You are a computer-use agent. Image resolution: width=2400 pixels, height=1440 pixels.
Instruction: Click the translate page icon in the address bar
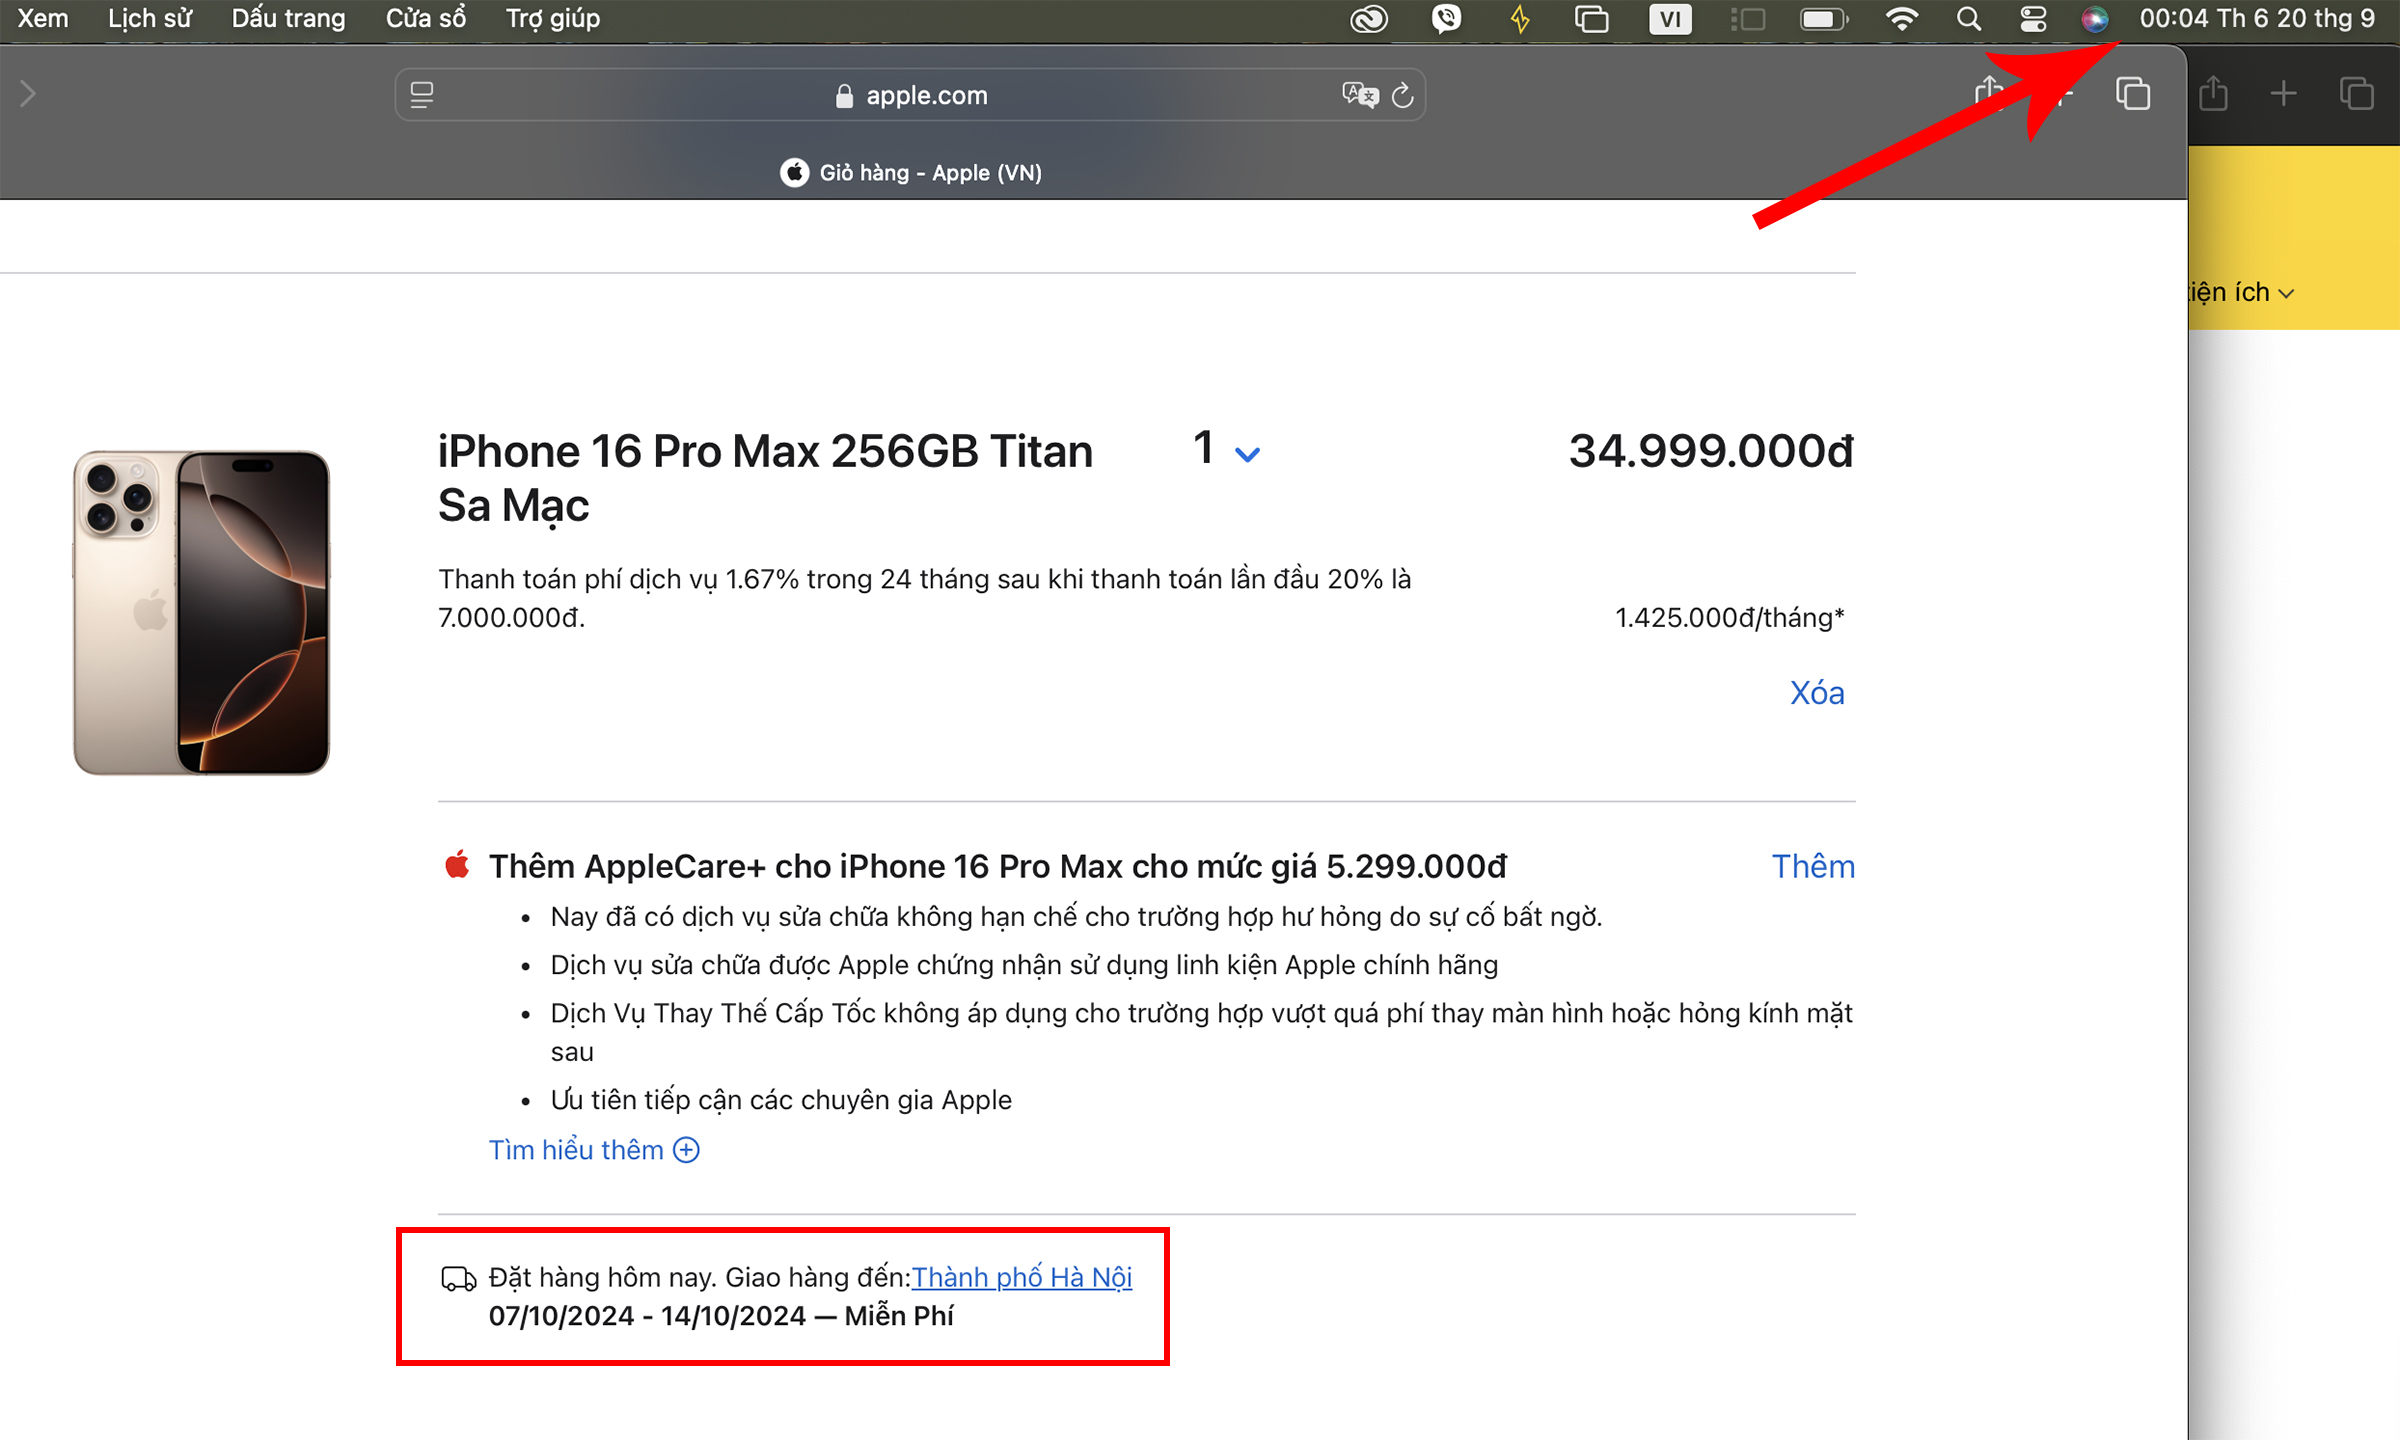coord(1360,95)
